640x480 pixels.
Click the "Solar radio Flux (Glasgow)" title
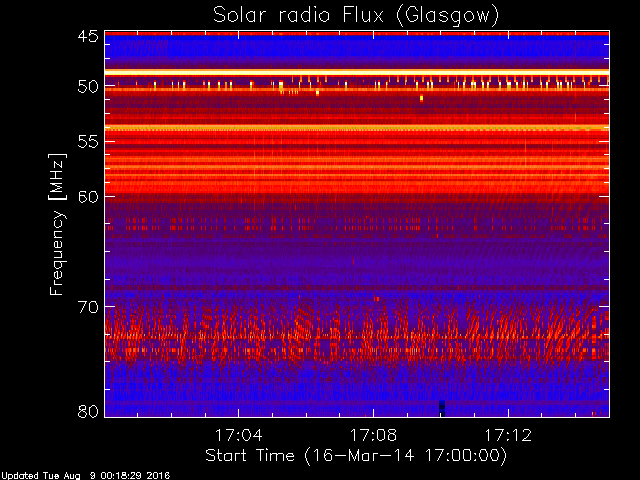pyautogui.click(x=356, y=16)
